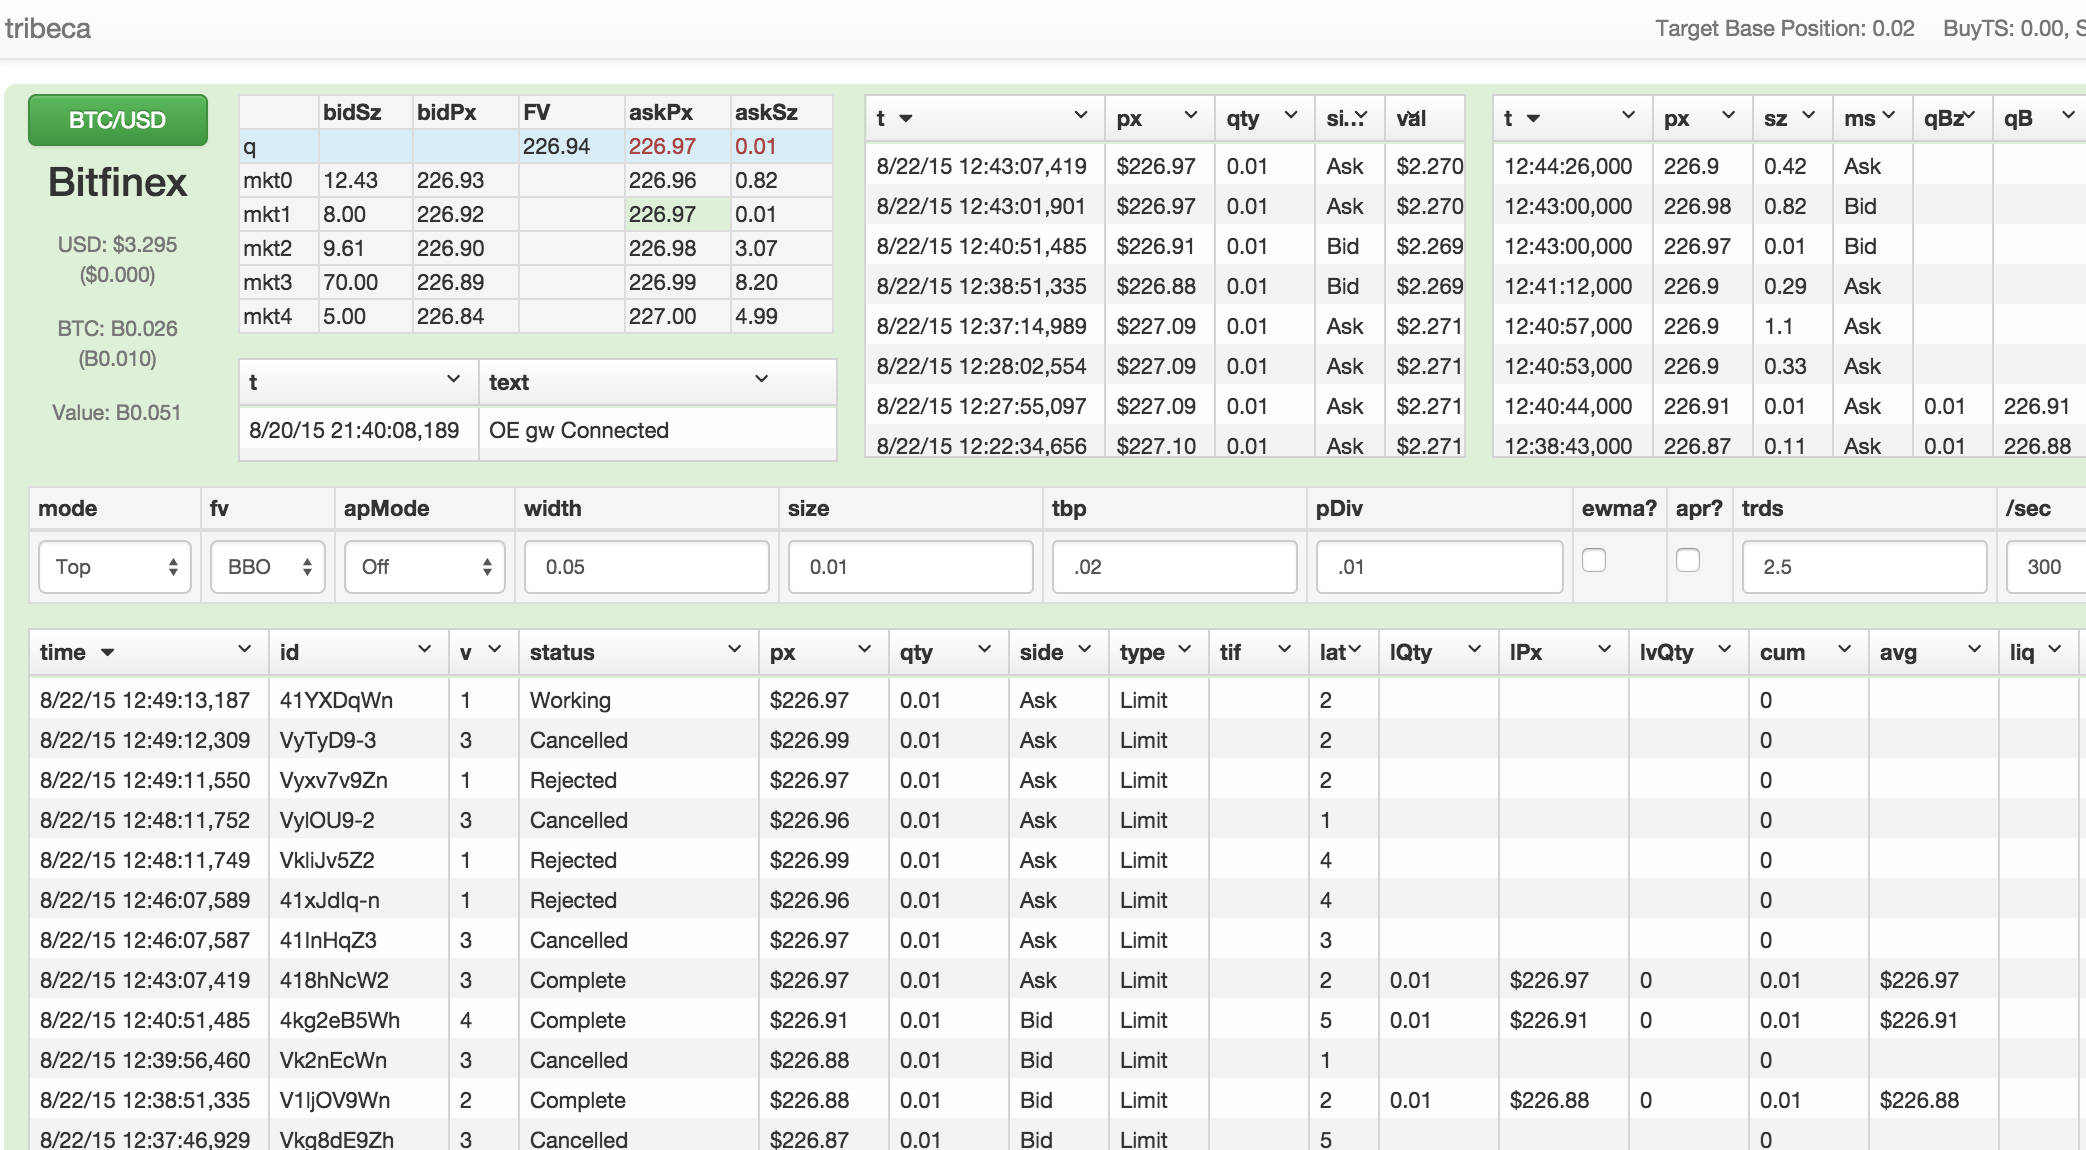Edit the width input field value
The image size is (2086, 1150).
(643, 567)
